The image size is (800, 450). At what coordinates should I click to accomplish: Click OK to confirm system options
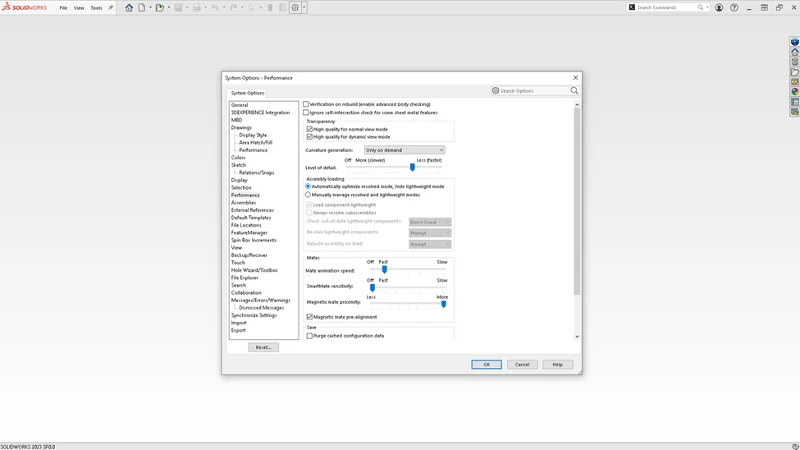pos(486,364)
